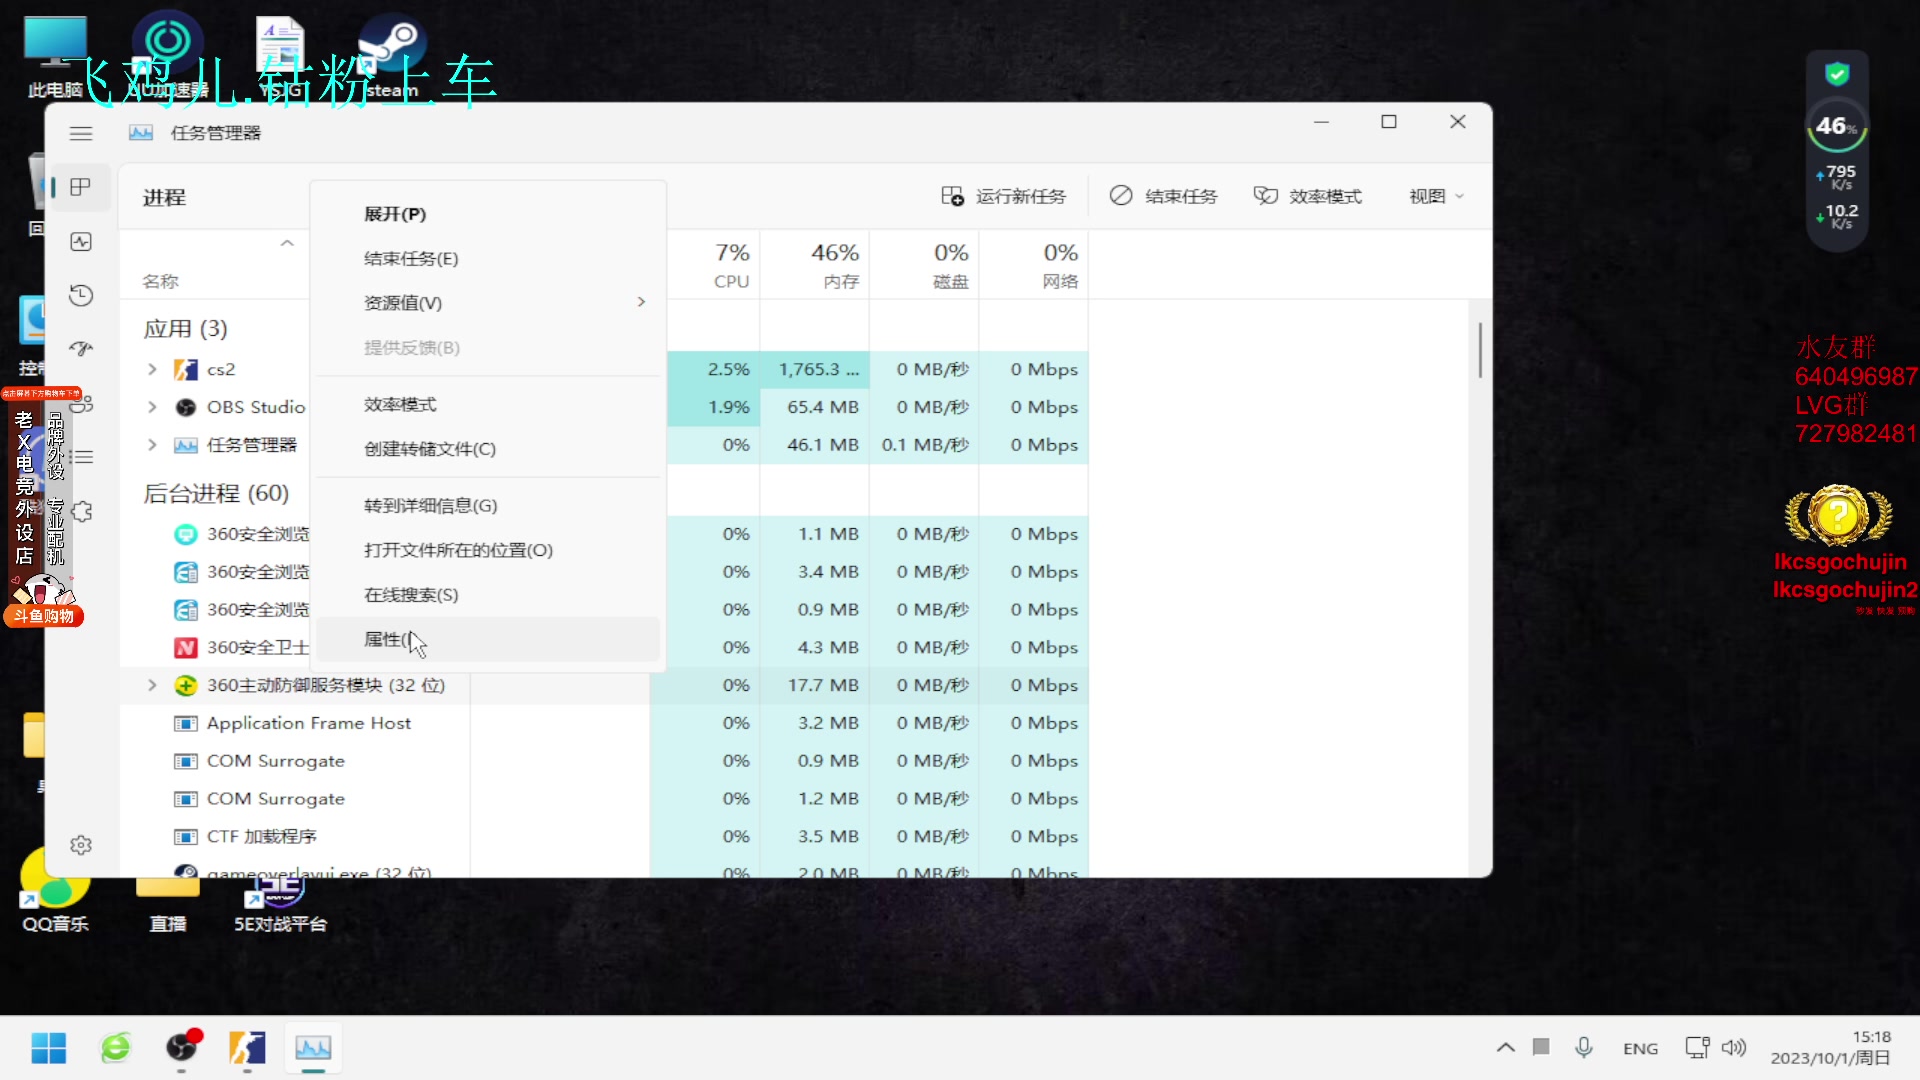Viewport: 1920px width, 1080px height.
Task: Open the Details list icon in sidebar
Action: (81, 457)
